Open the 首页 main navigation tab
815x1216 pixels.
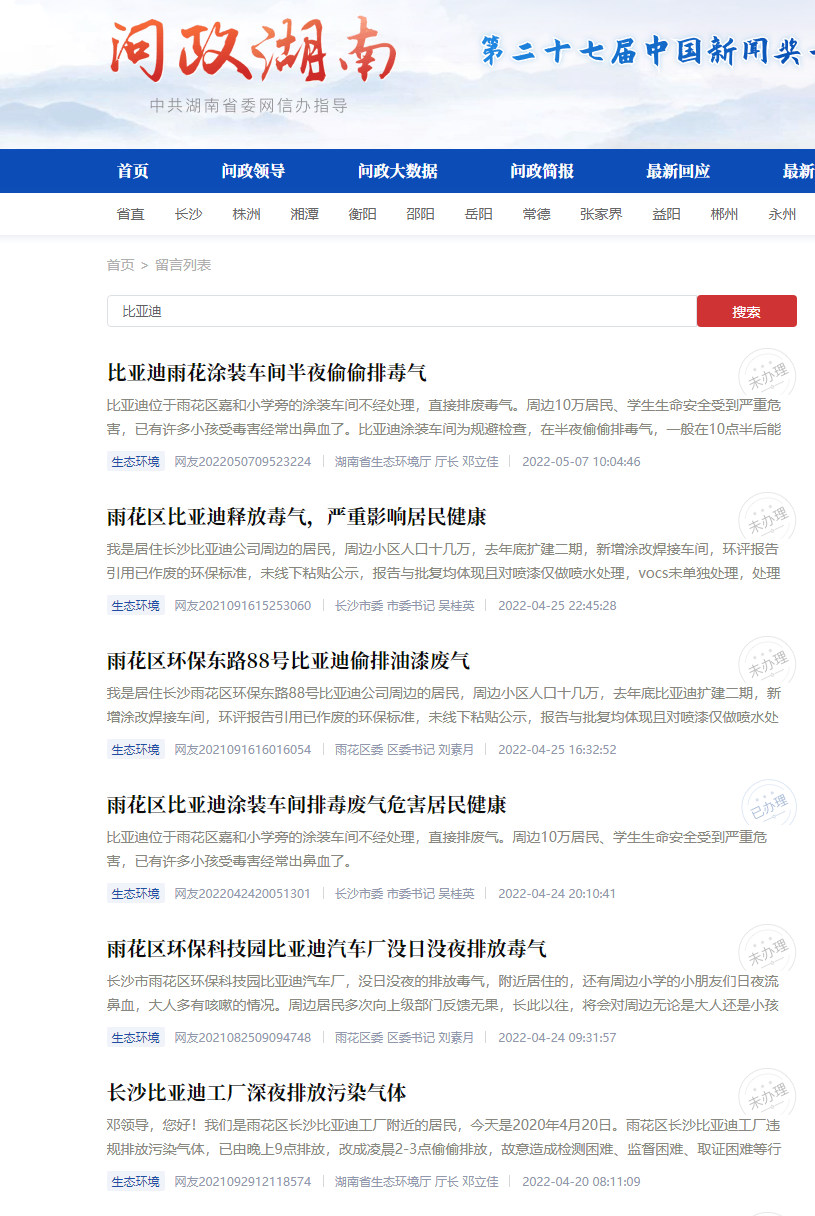pyautogui.click(x=133, y=171)
